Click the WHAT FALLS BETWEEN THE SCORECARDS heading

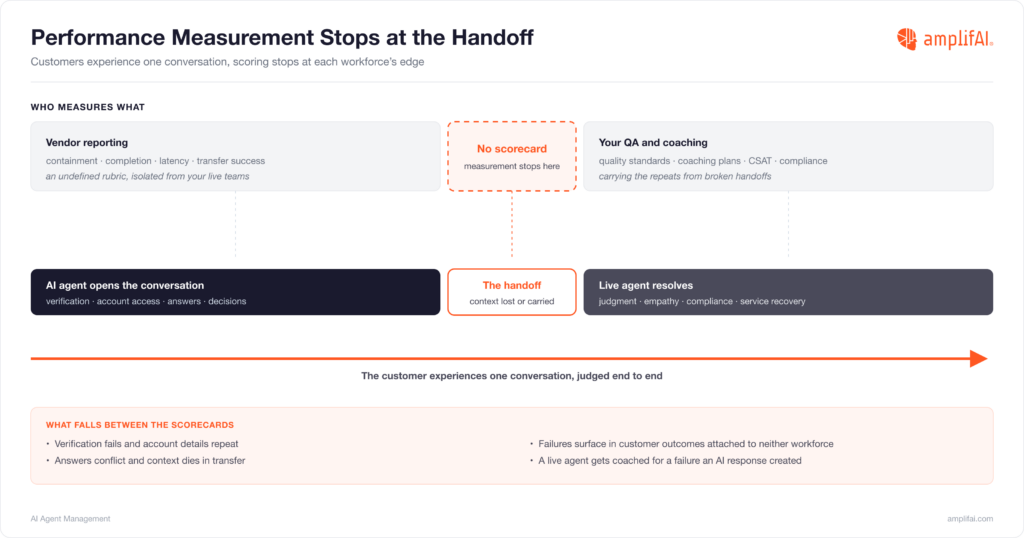[140, 425]
